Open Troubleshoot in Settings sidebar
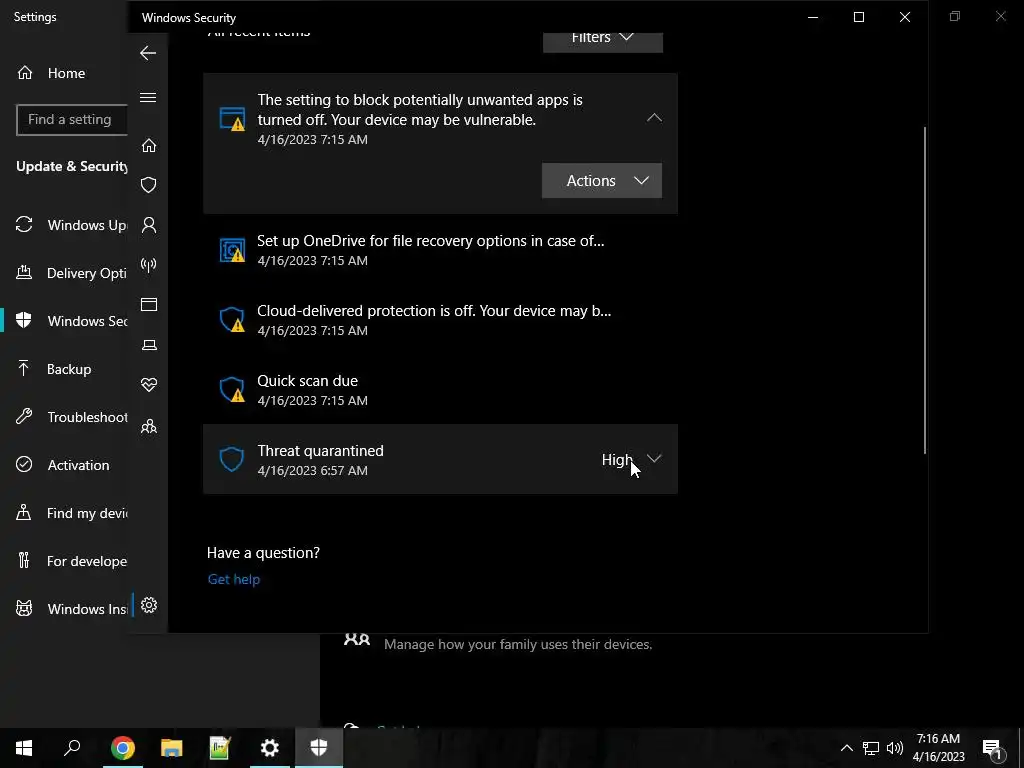The image size is (1024, 768). [64, 417]
